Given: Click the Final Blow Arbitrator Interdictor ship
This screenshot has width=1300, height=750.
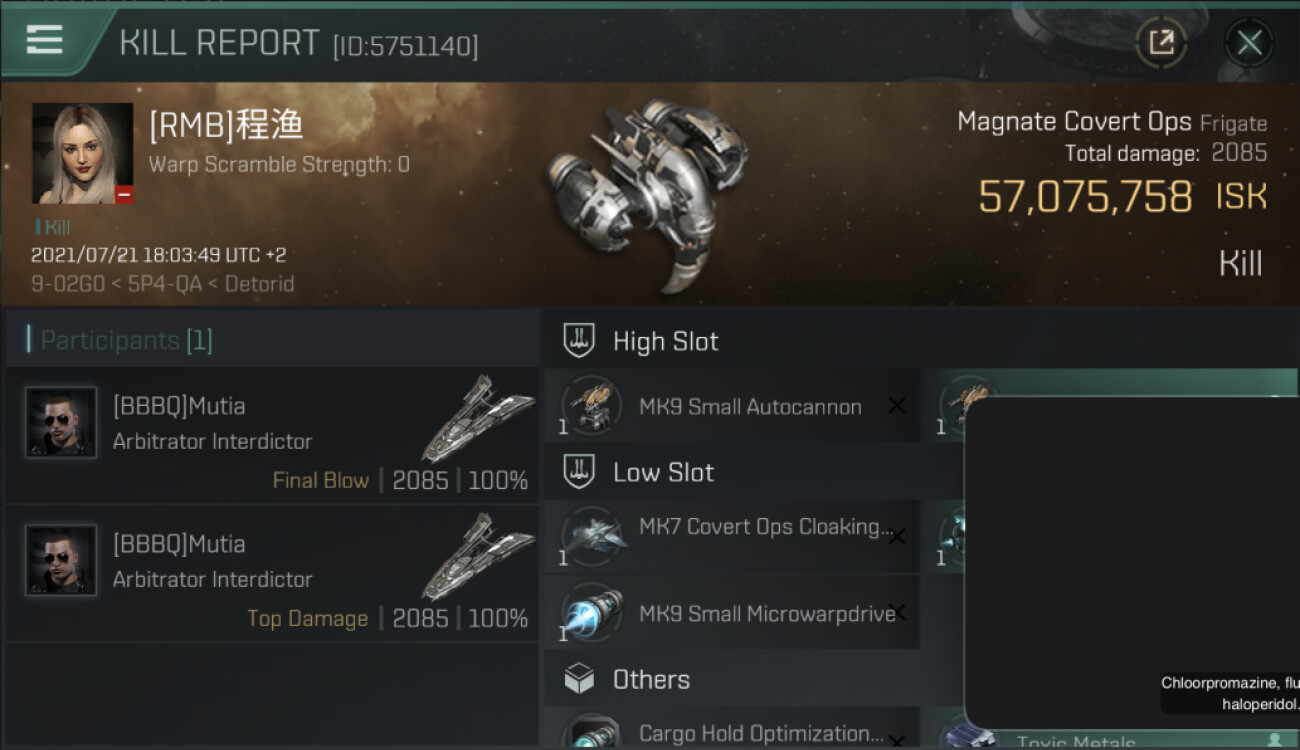Looking at the screenshot, I should click(x=477, y=418).
